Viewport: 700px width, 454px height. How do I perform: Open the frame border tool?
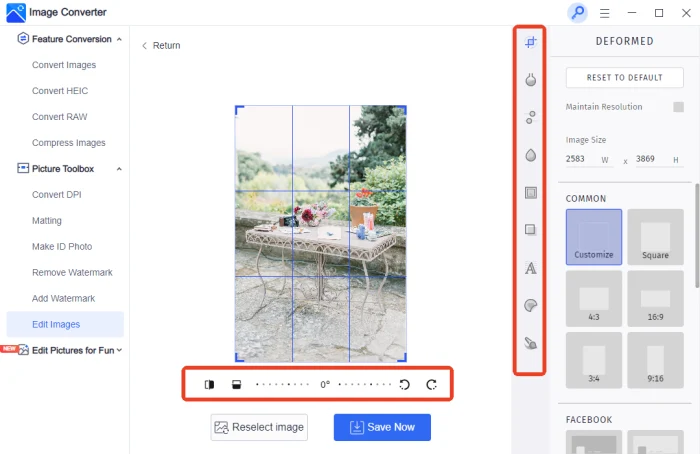coord(531,193)
